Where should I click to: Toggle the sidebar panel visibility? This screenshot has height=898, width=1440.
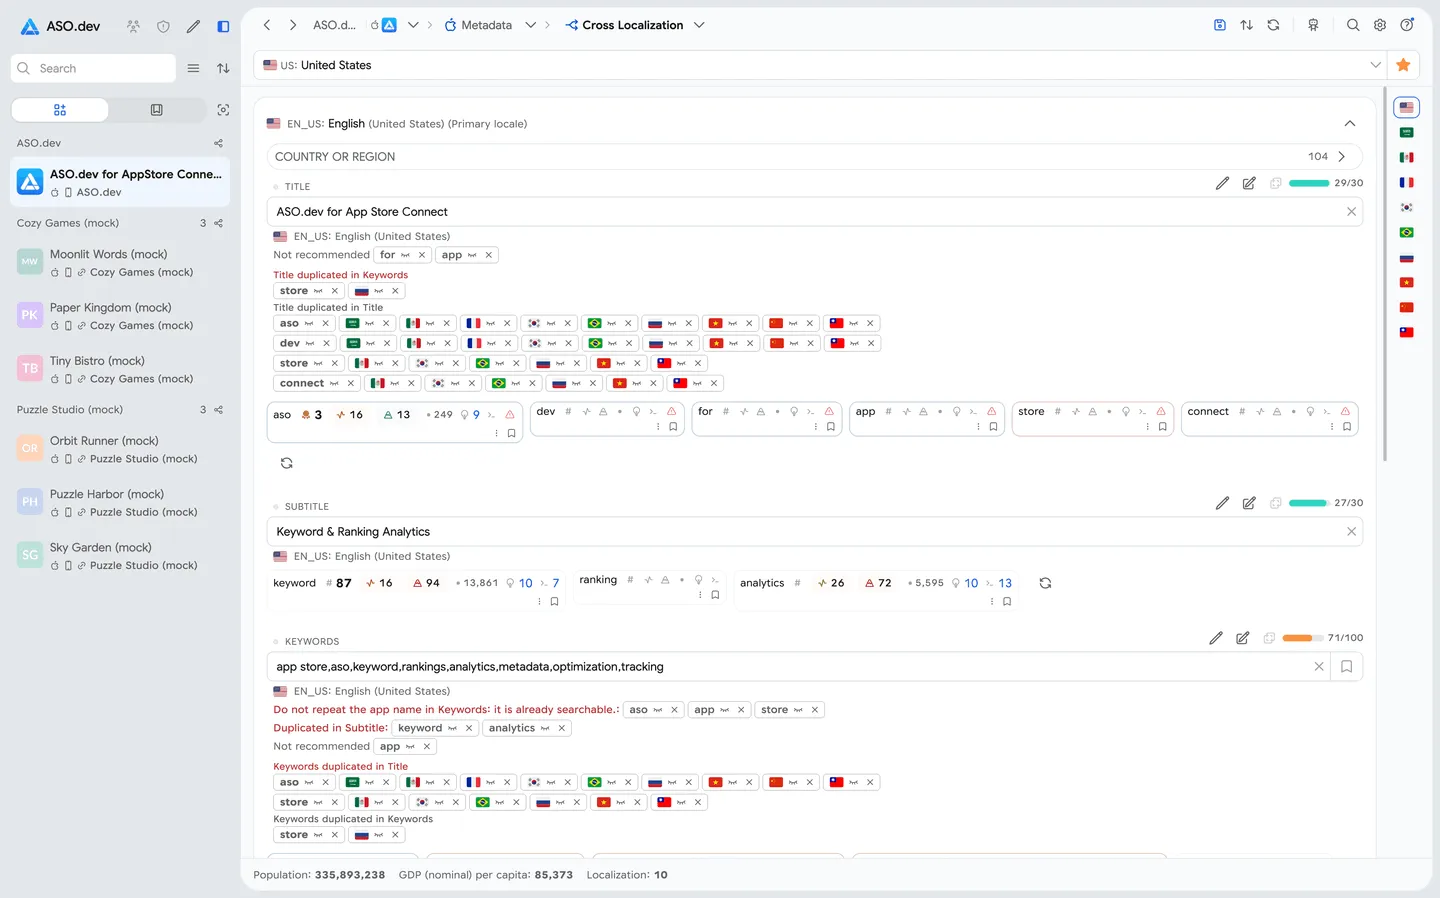[x=223, y=26]
